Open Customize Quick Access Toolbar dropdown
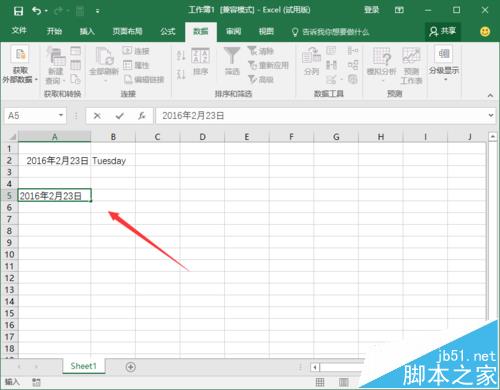Screen dimensions: 500x390 click(x=98, y=12)
